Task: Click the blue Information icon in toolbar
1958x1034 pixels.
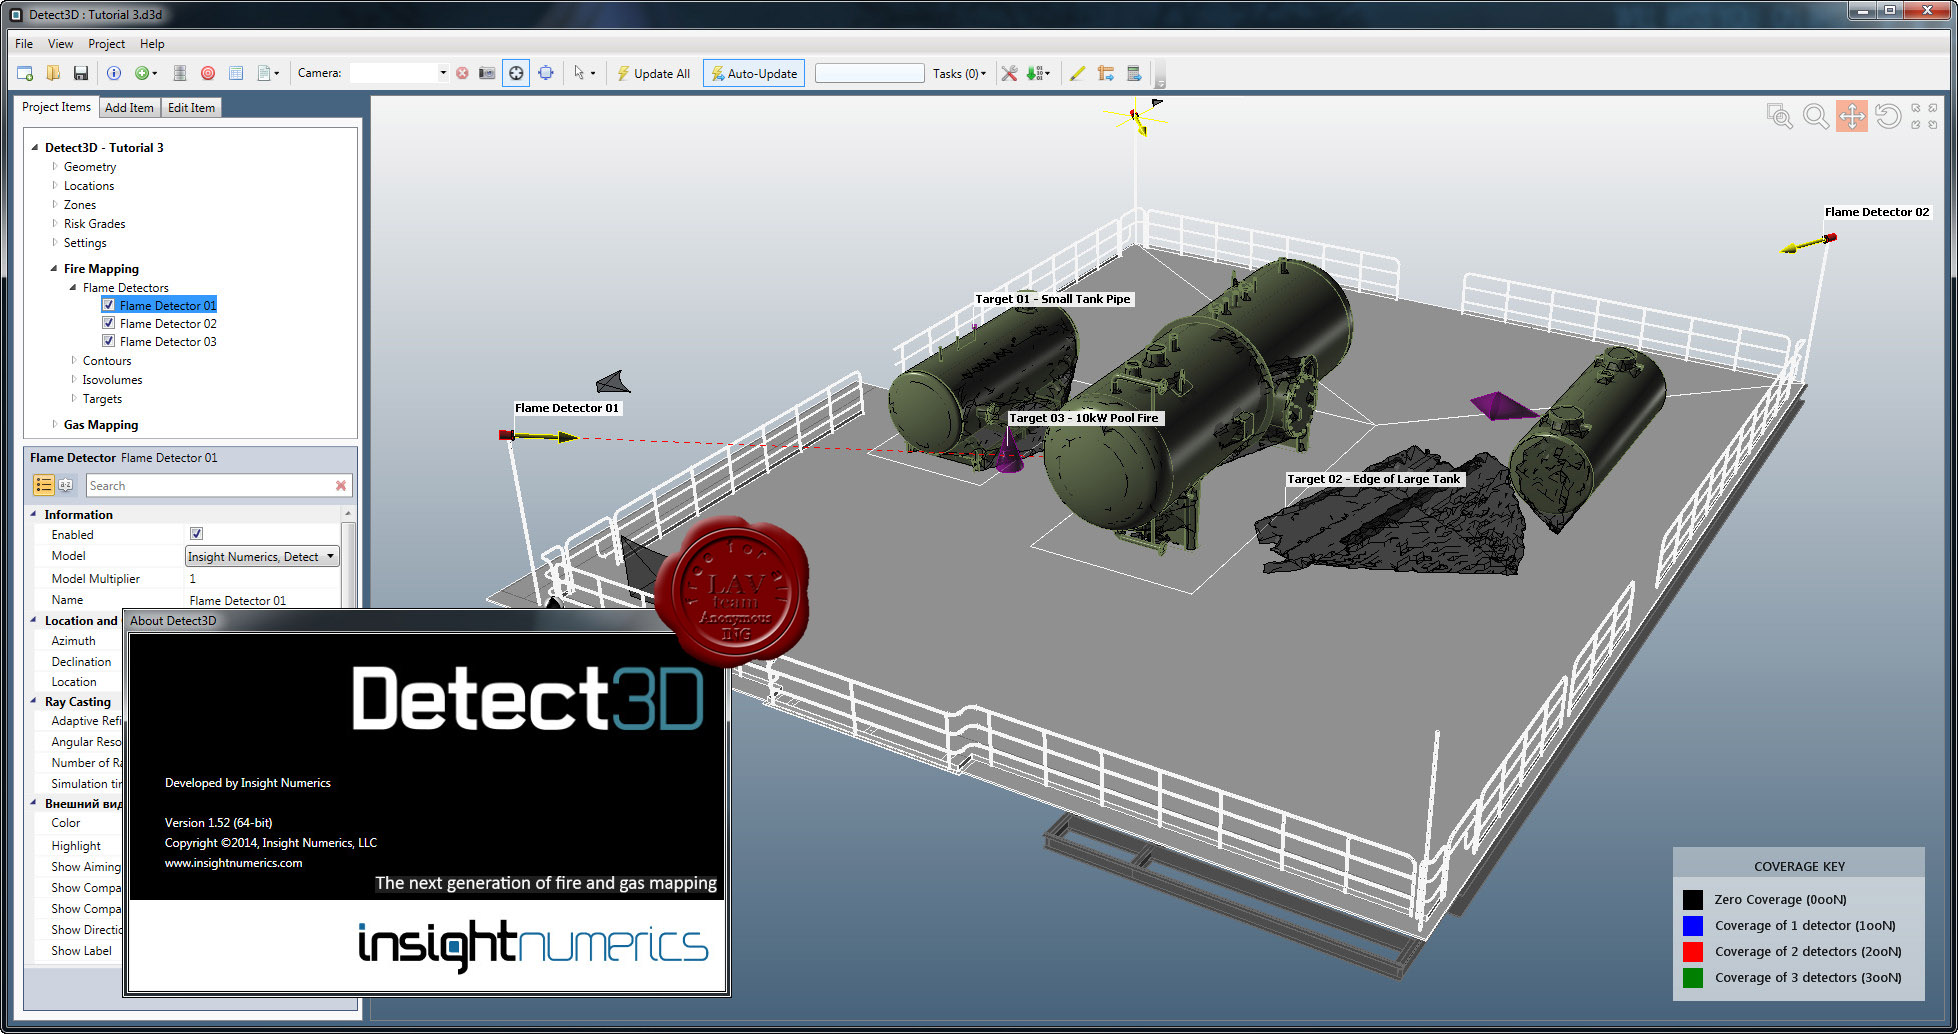Action: point(114,73)
